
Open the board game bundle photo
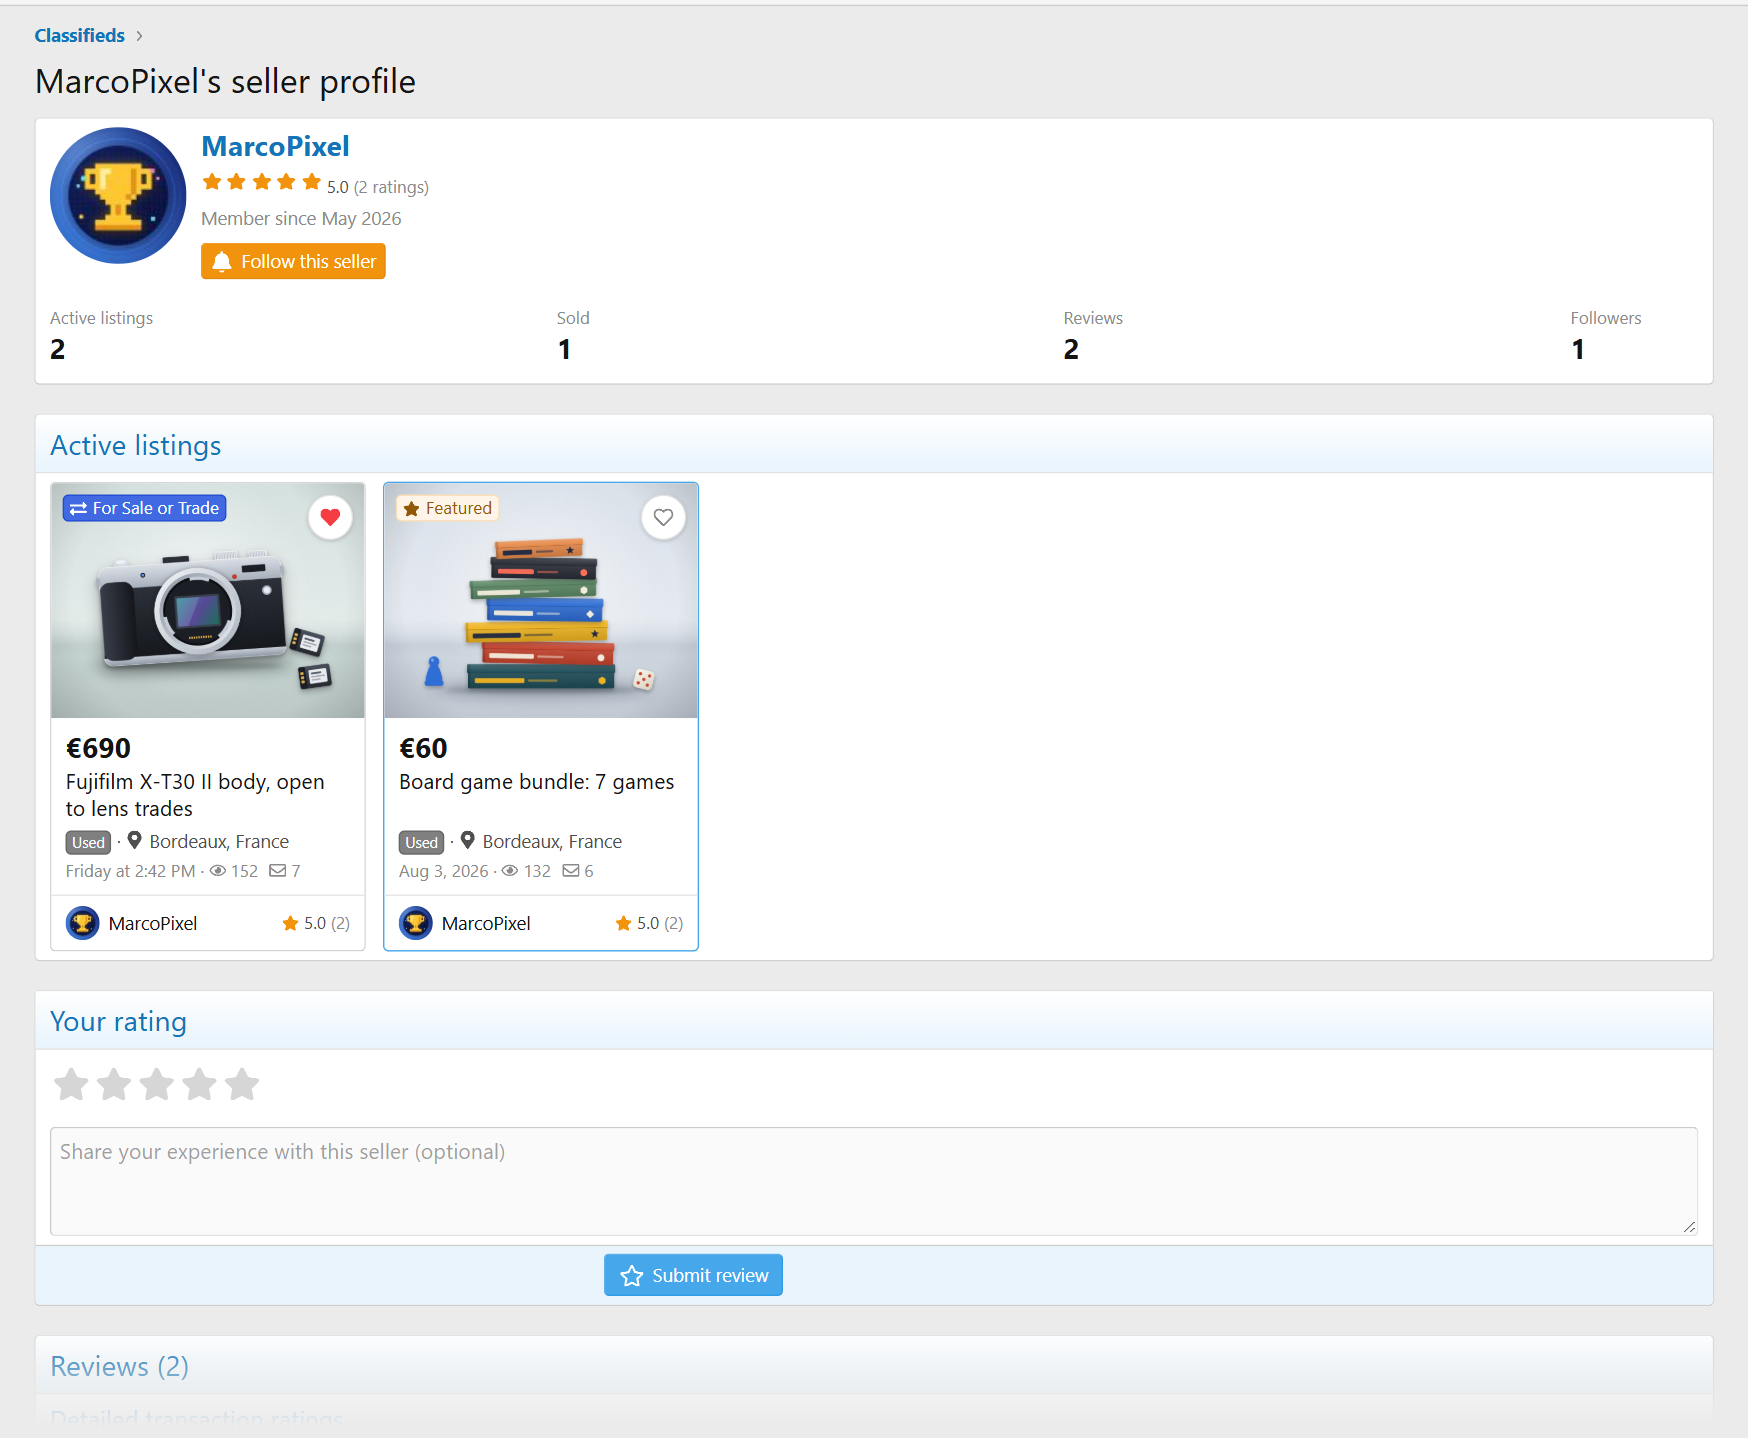tap(541, 600)
